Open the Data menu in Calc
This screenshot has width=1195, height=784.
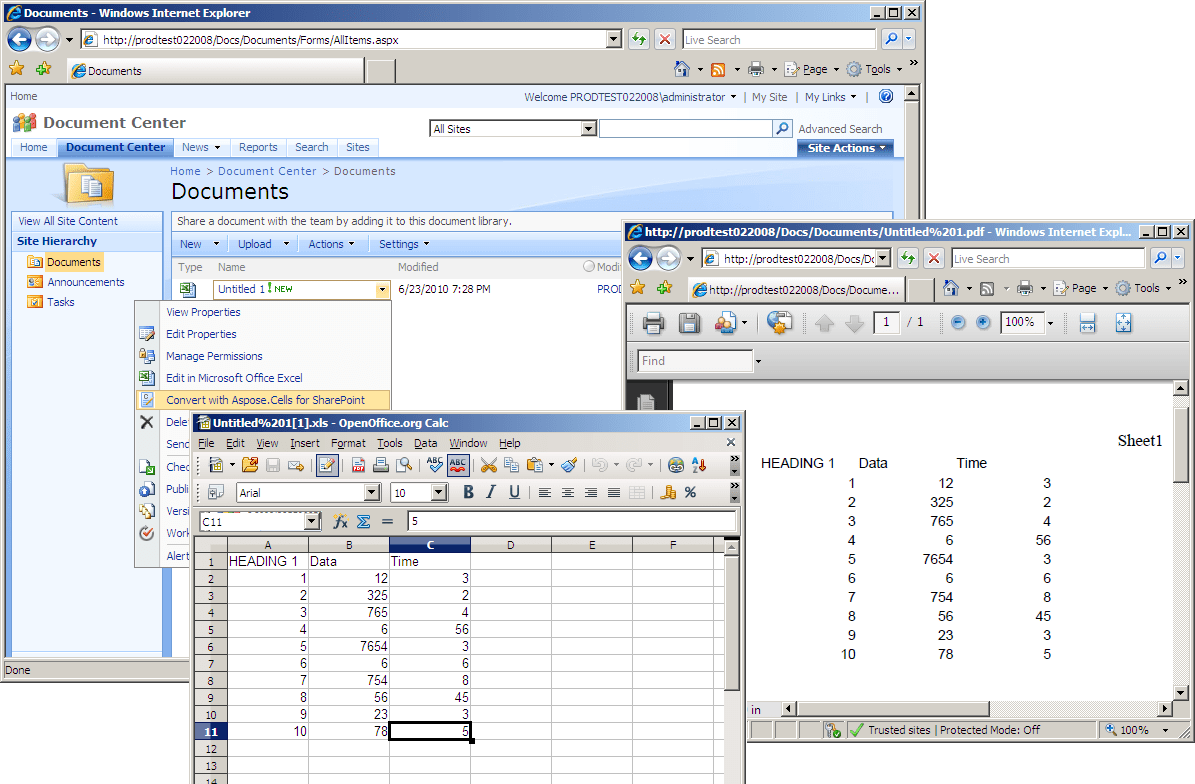425,443
